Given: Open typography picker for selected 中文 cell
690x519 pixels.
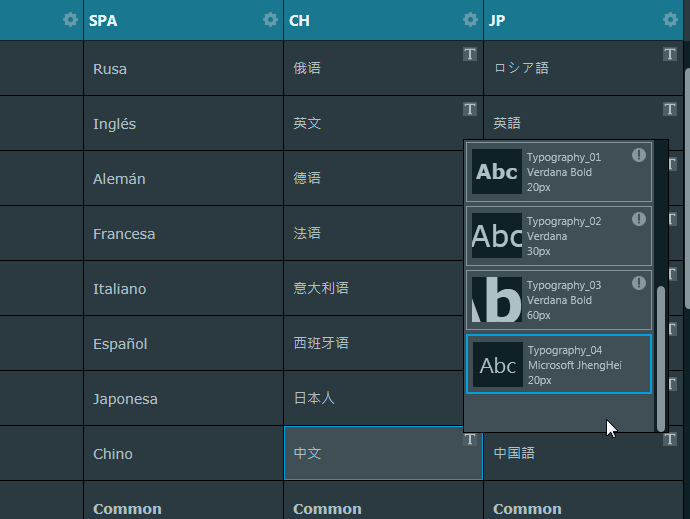Looking at the screenshot, I should (x=470, y=439).
